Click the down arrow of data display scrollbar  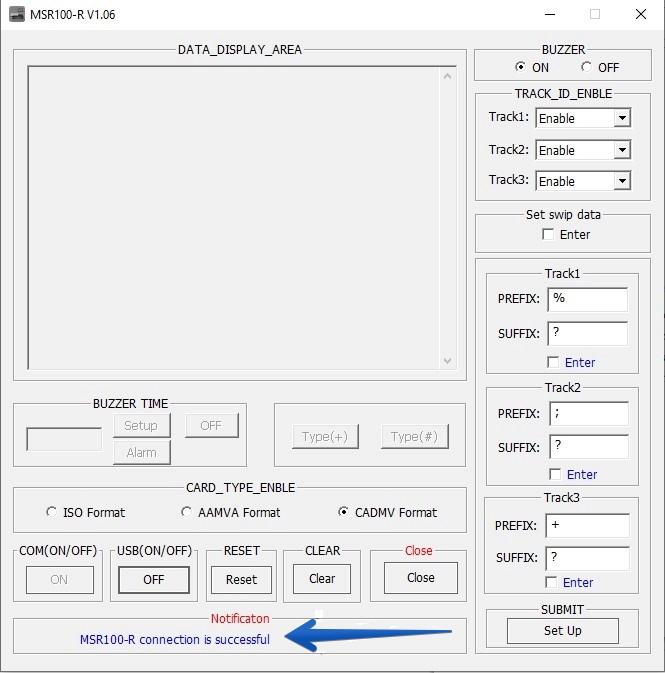(x=447, y=361)
